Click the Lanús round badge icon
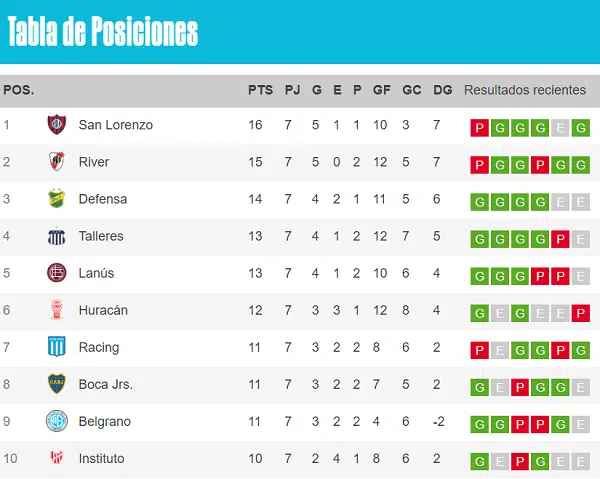 coord(57,273)
